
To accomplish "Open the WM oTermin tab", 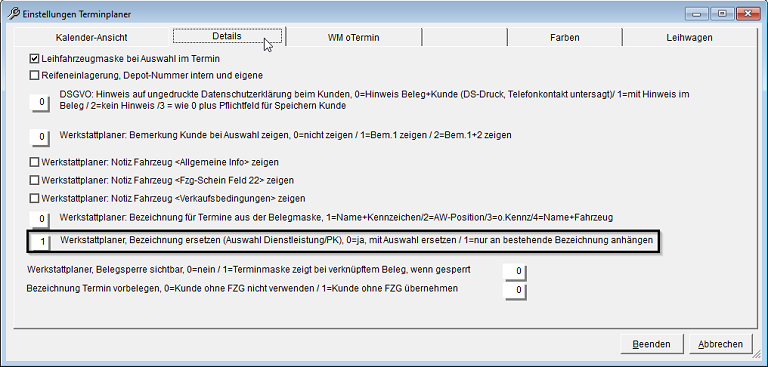I will pos(353,37).
